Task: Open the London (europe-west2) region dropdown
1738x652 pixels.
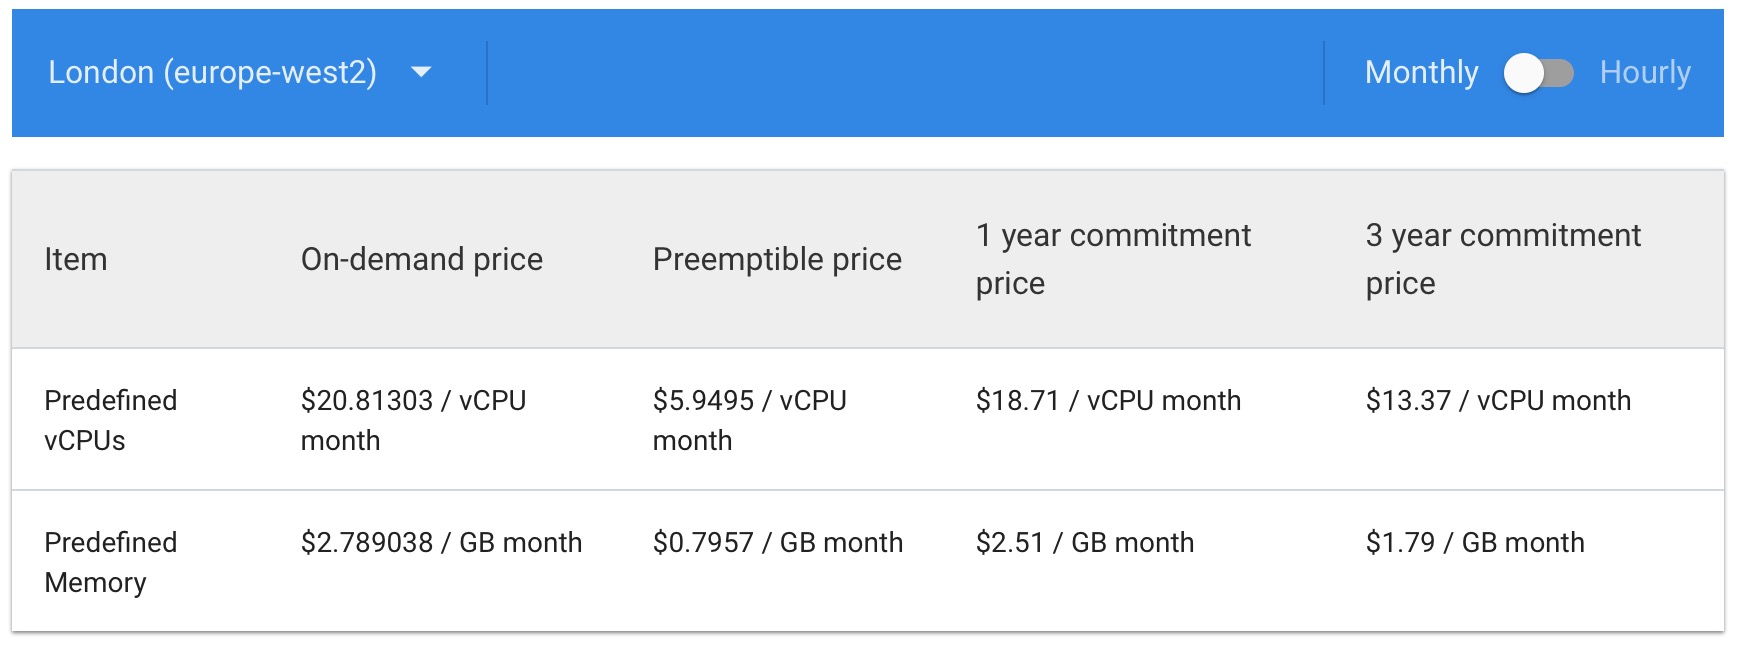Action: click(x=212, y=72)
